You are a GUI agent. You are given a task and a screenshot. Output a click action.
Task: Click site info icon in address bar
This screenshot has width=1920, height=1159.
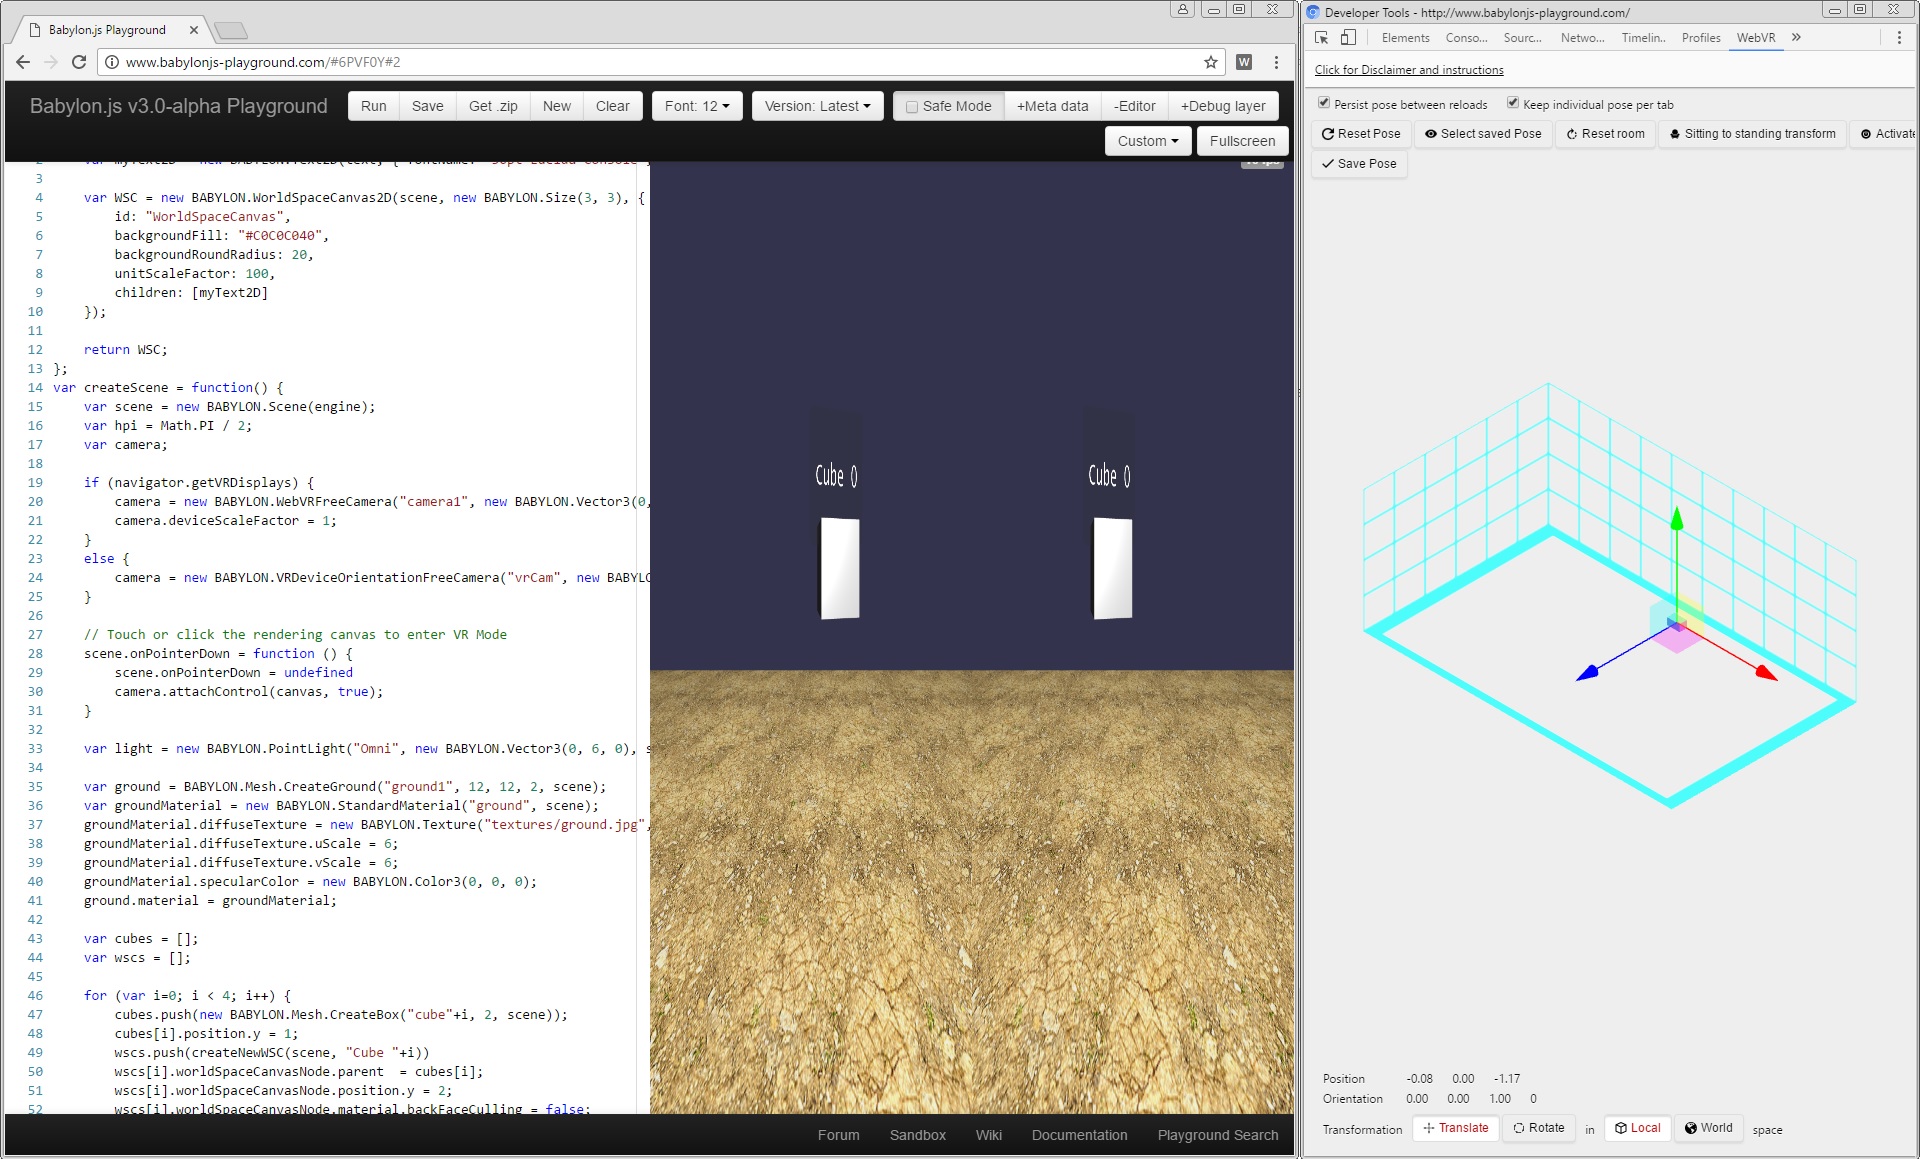(112, 62)
